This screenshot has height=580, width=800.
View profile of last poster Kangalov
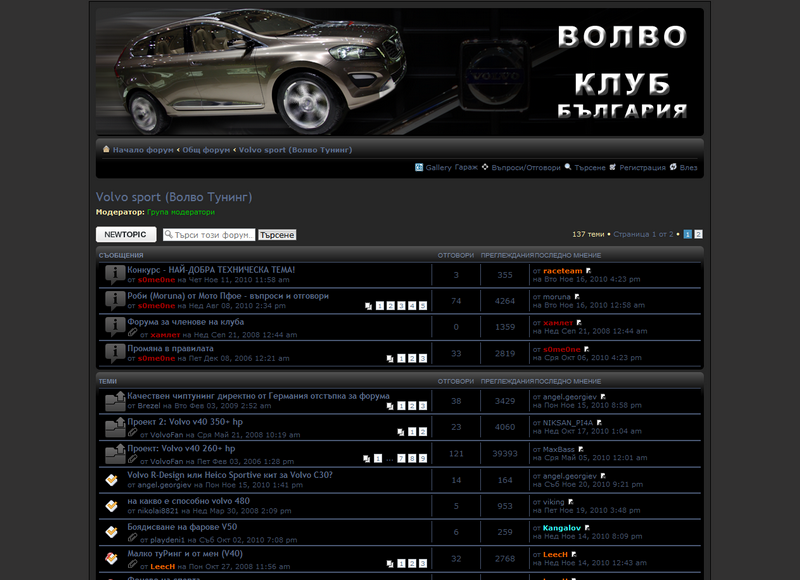[x=562, y=528]
